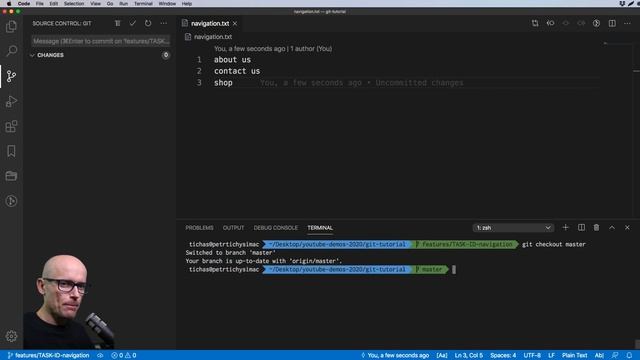
Task: Click the changes count badge
Action: pyautogui.click(x=166, y=55)
